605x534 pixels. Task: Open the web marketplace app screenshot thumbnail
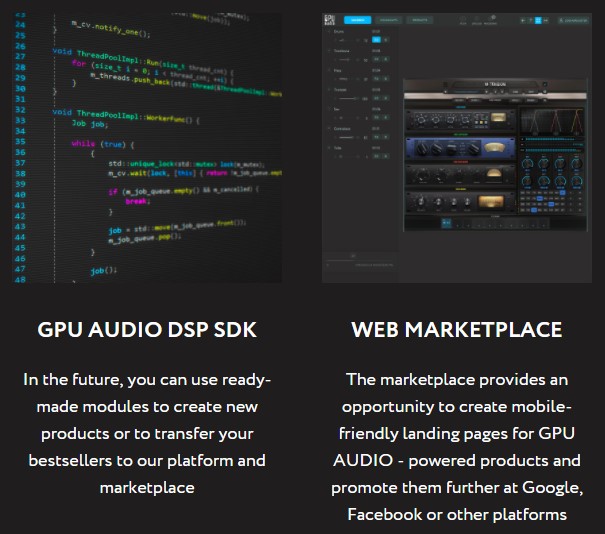click(457, 148)
